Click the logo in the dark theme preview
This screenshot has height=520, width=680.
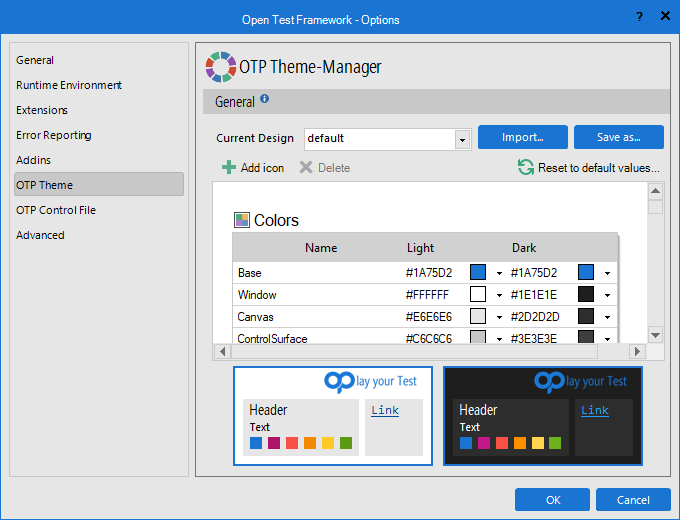point(549,381)
